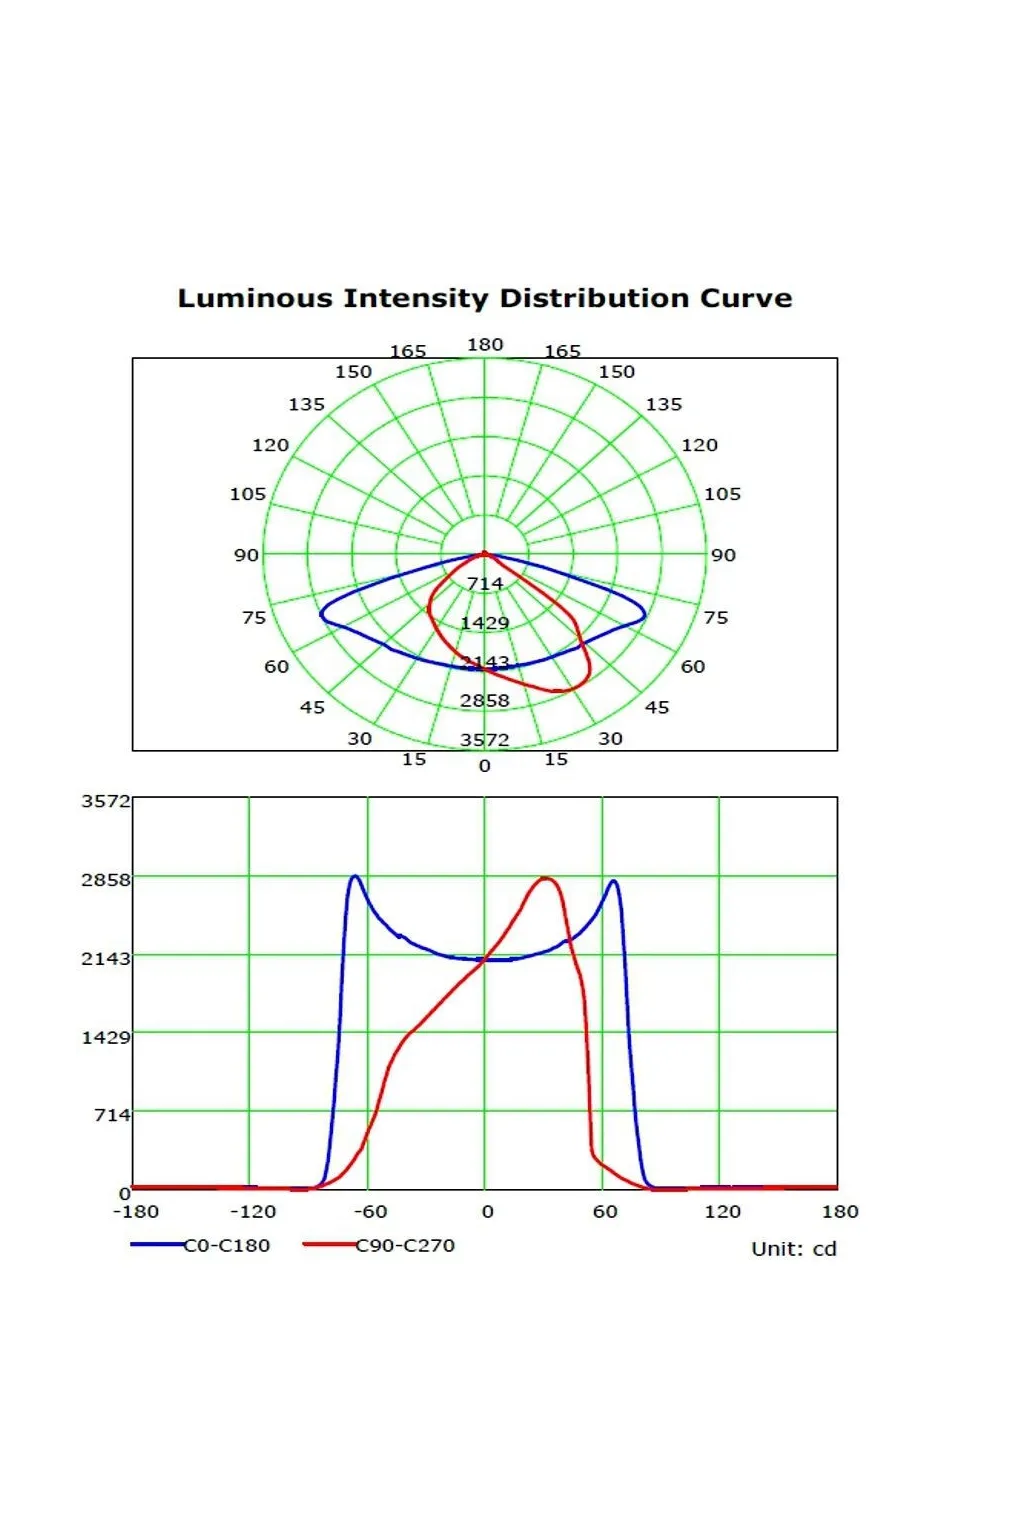Image resolution: width=1024 pixels, height=1536 pixels.
Task: Click the red curve peak in lower graph
Action: (x=545, y=878)
